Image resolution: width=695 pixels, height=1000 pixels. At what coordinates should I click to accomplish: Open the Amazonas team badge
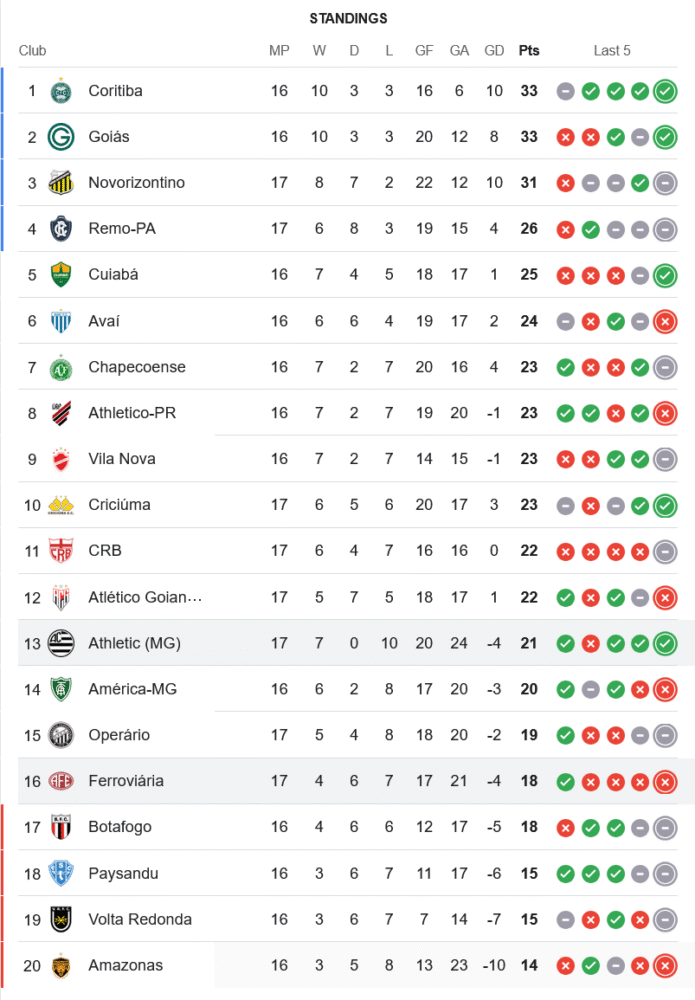(x=61, y=965)
